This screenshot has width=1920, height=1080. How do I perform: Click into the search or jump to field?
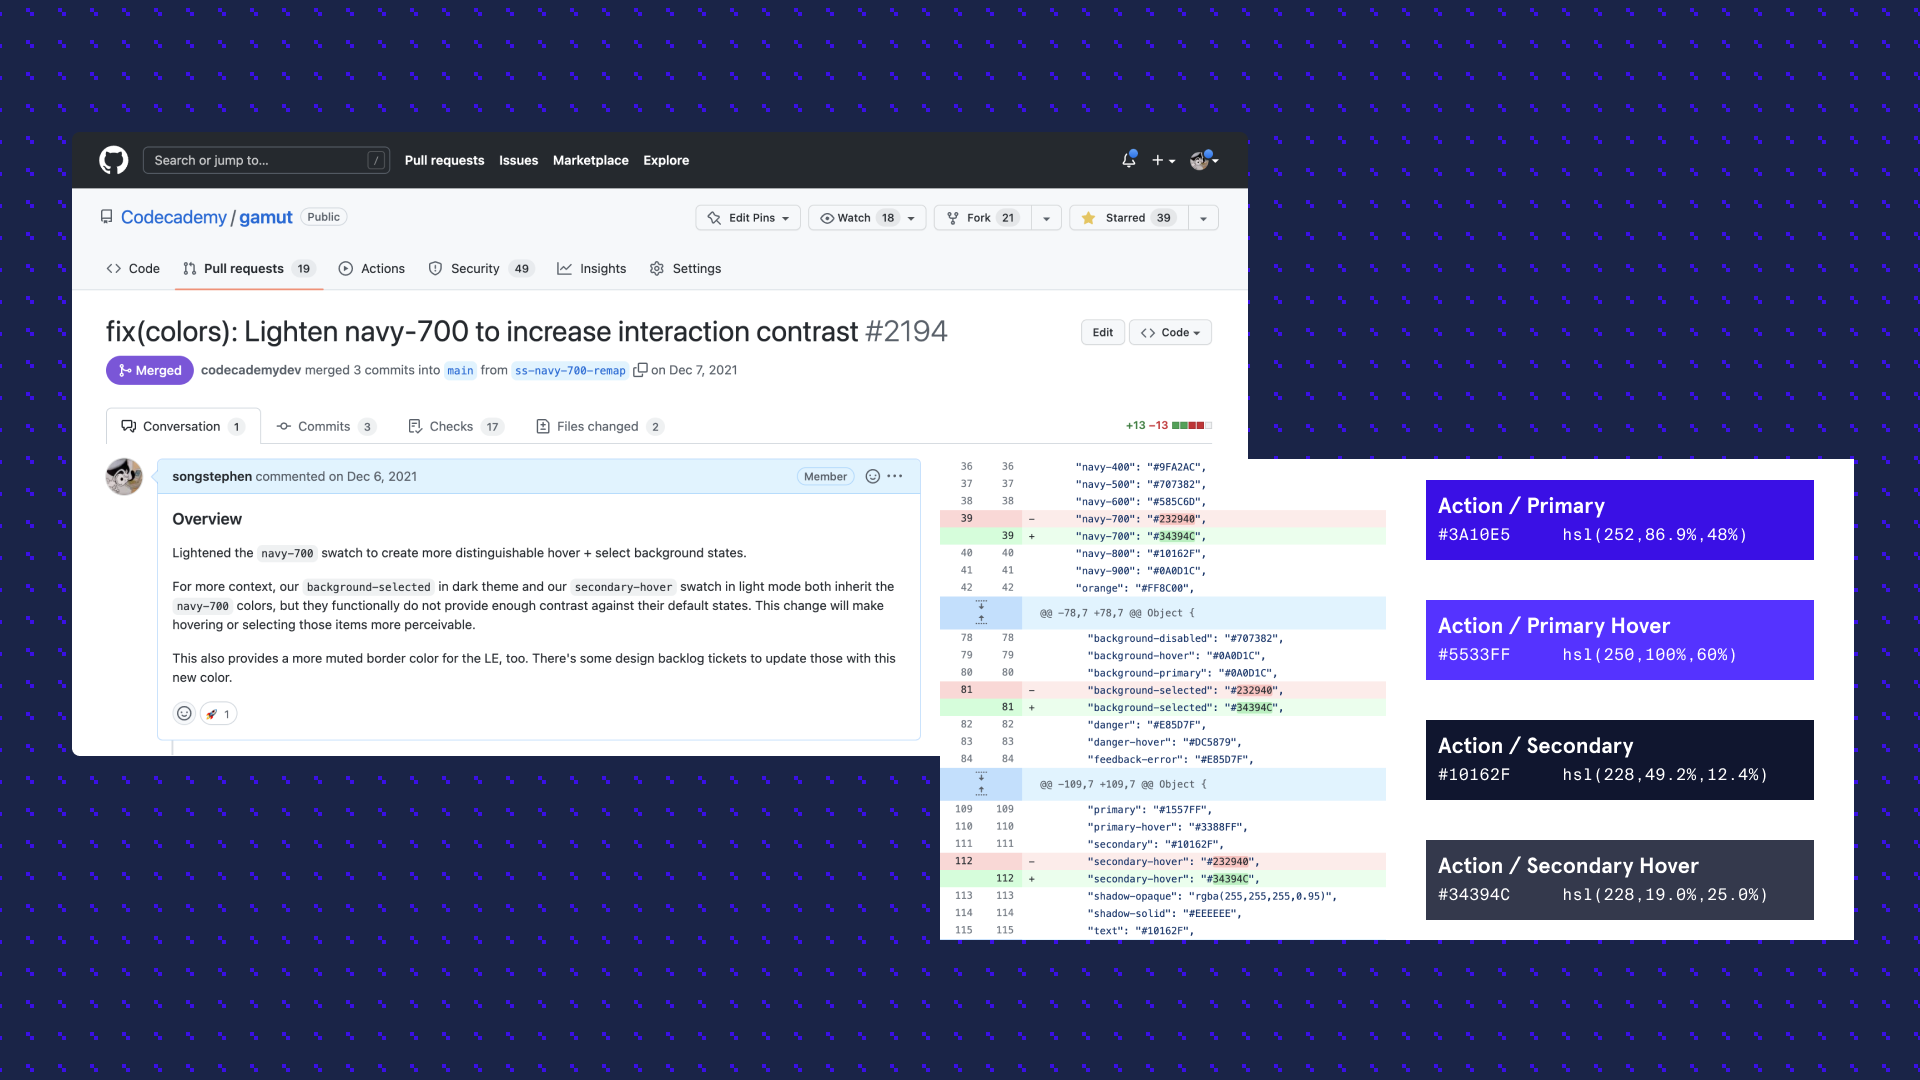pyautogui.click(x=265, y=160)
